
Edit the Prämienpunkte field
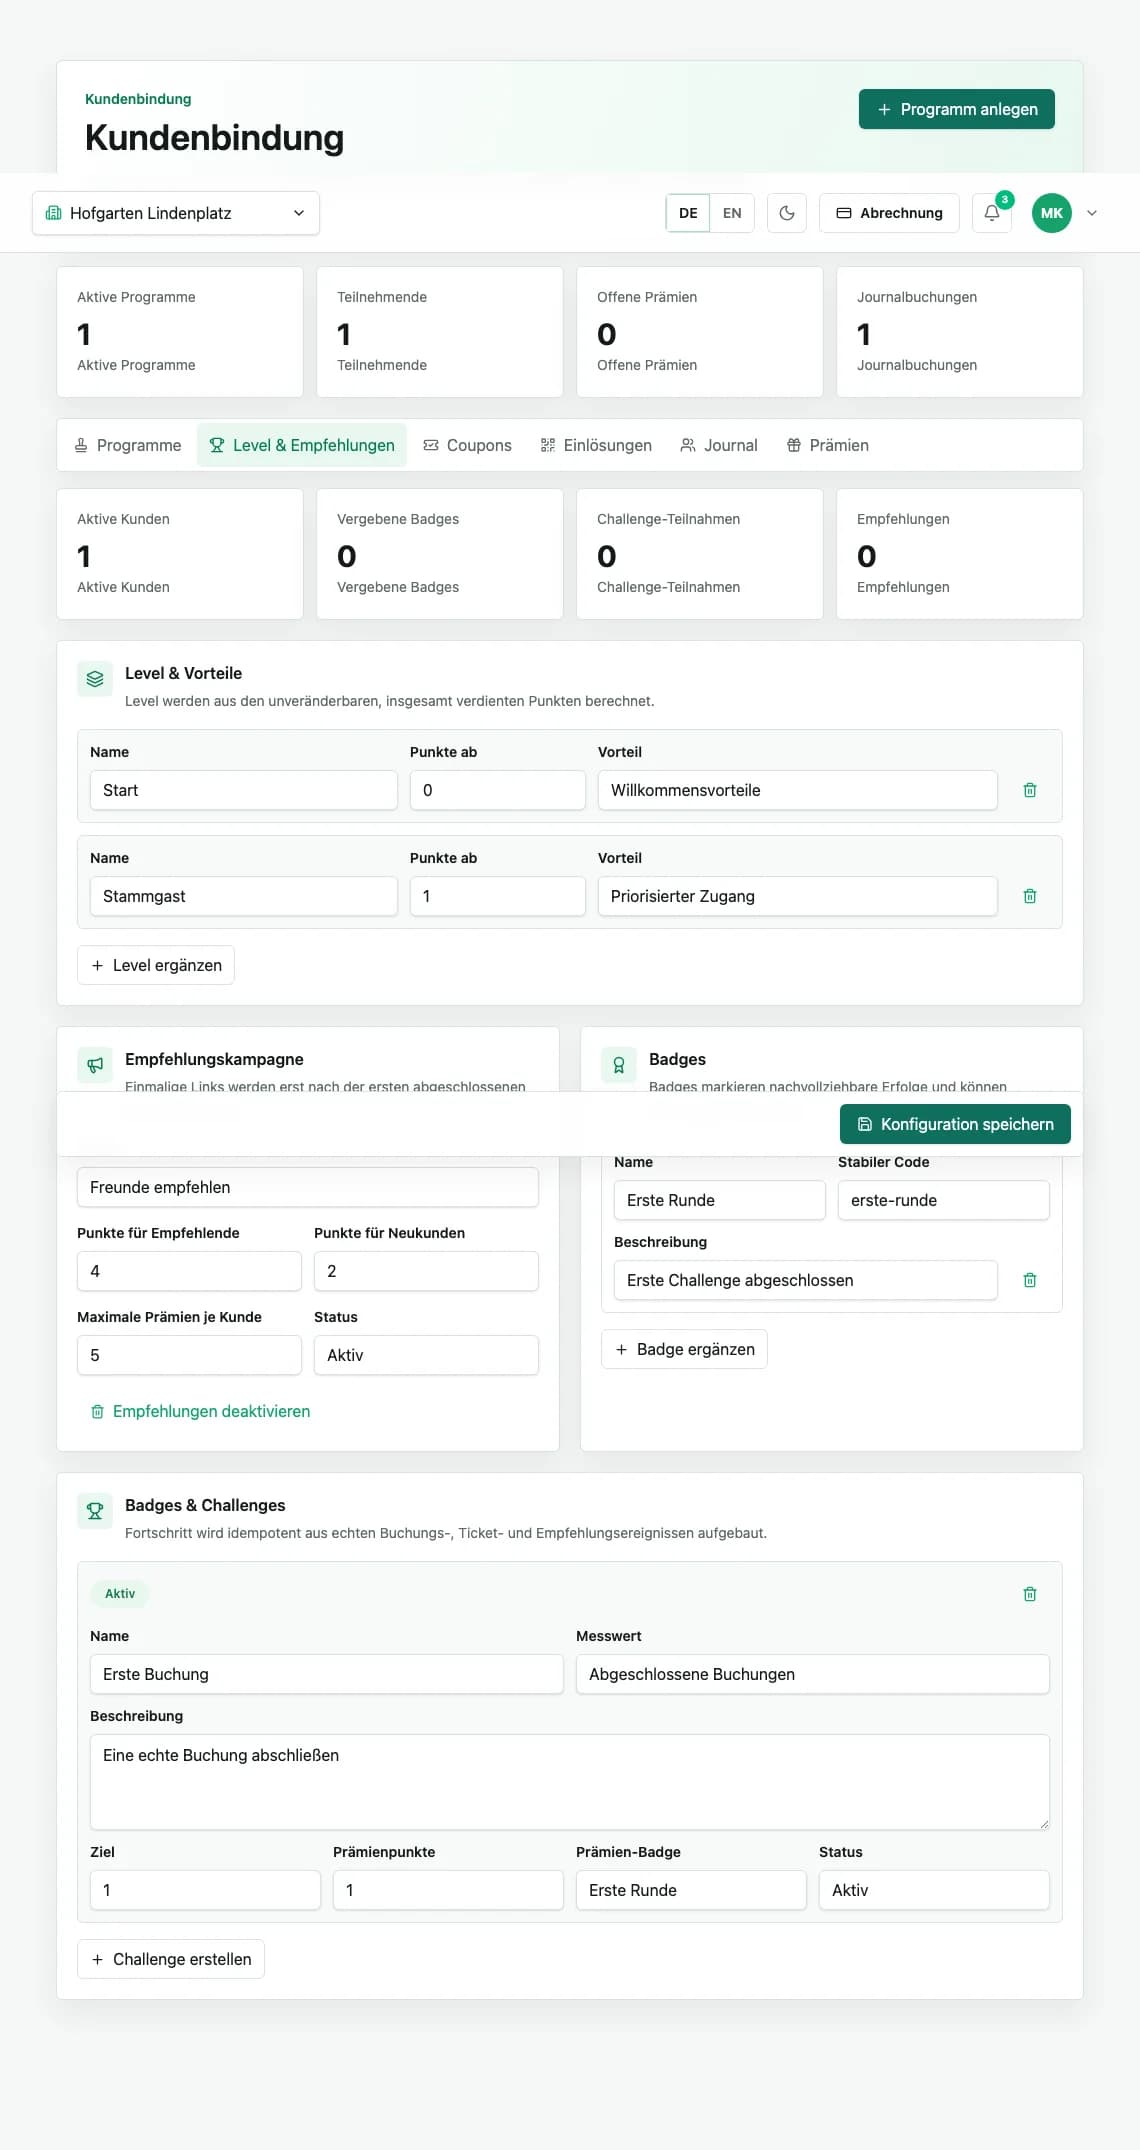(x=448, y=1890)
